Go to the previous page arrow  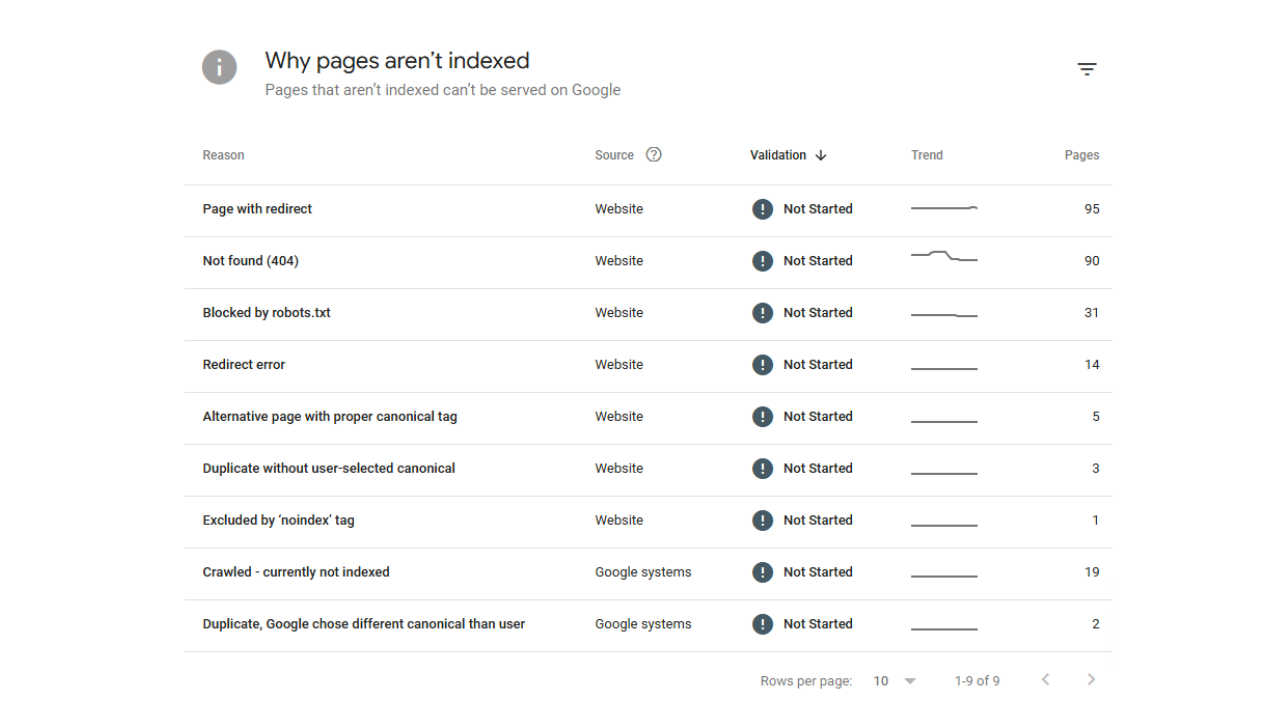[1046, 680]
